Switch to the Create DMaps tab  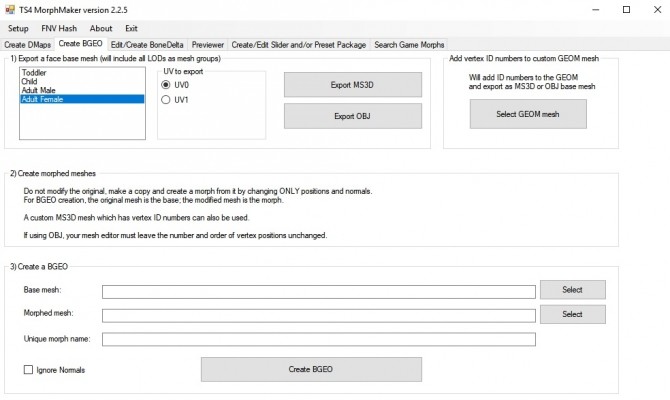pyautogui.click(x=28, y=44)
